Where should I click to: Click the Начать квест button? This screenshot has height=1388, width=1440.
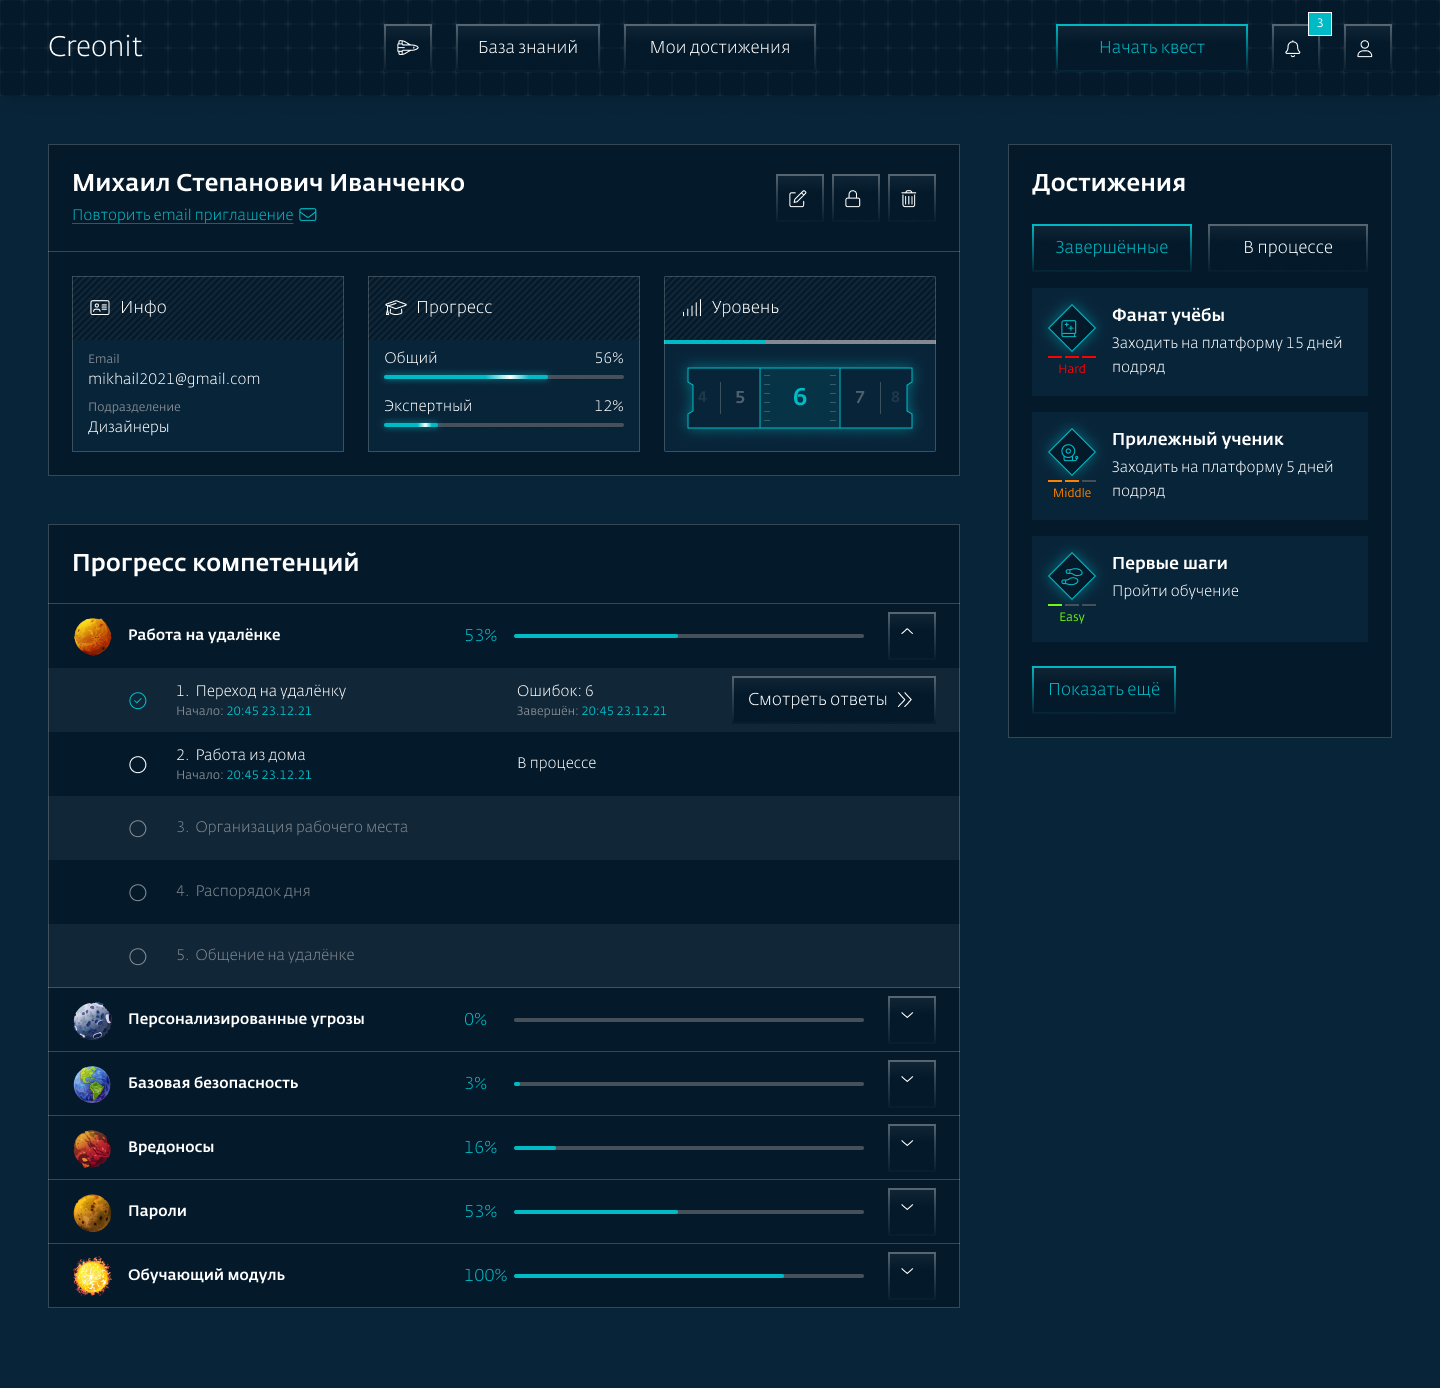[1151, 47]
